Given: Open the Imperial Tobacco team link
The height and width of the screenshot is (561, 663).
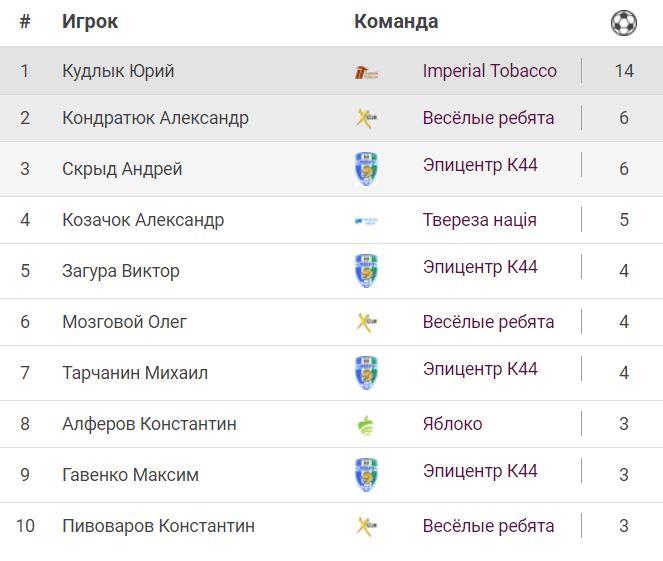Looking at the screenshot, I should click(489, 71).
